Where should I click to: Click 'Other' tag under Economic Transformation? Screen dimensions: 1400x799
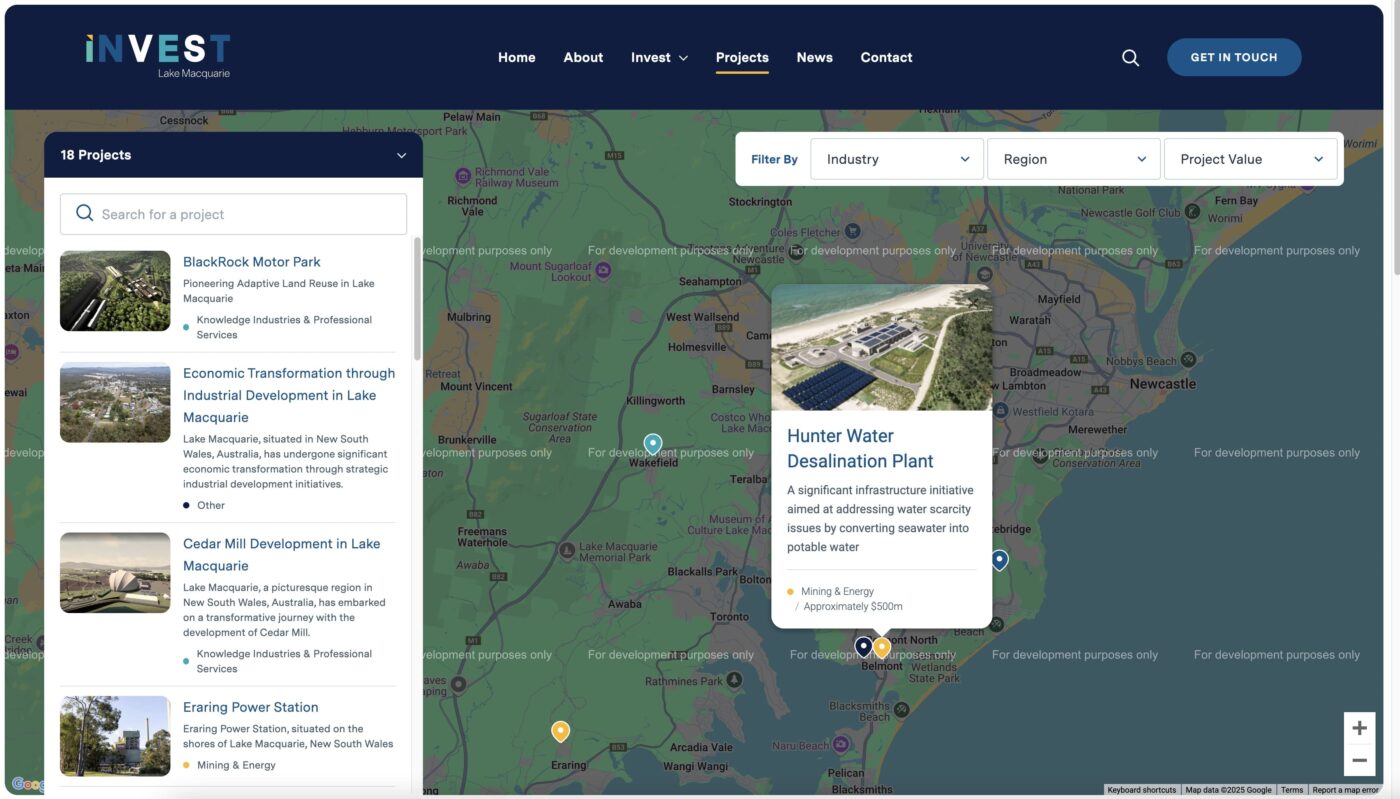211,505
